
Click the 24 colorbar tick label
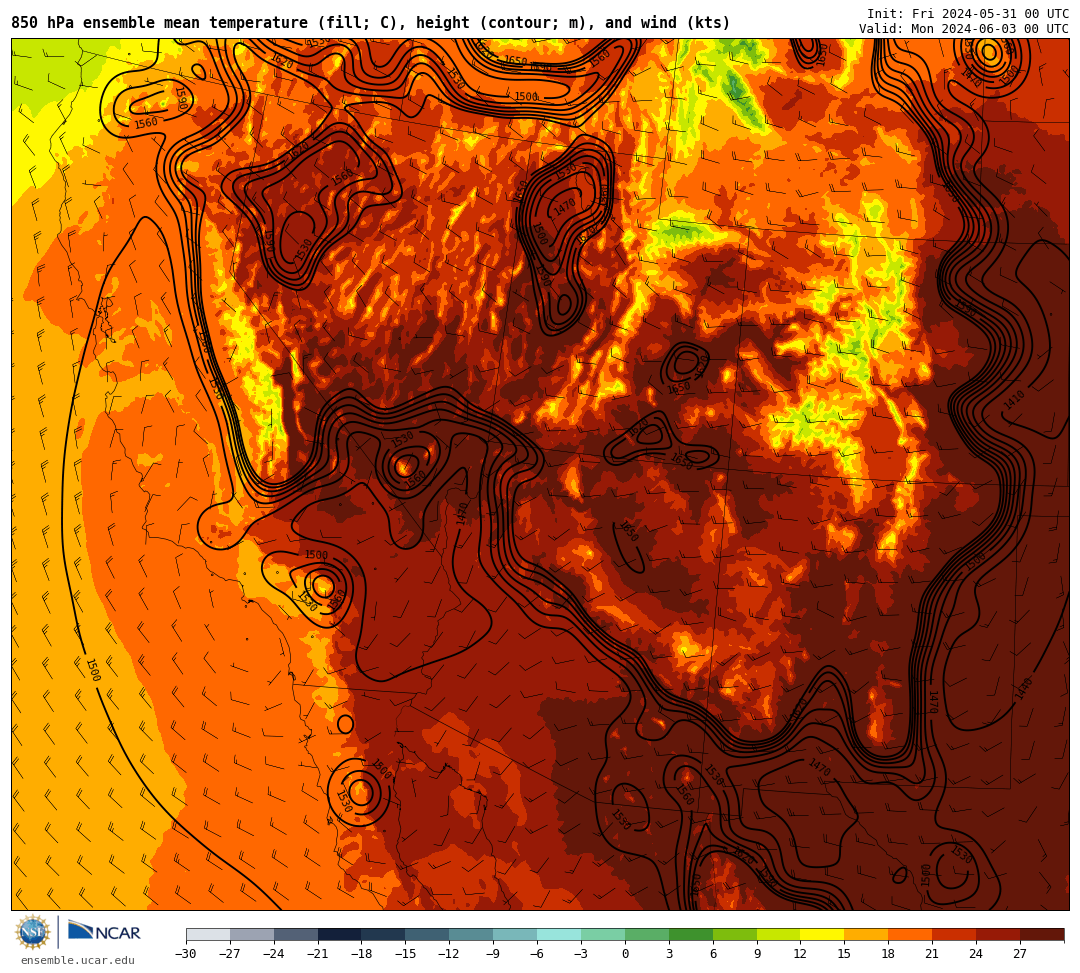coord(977,954)
